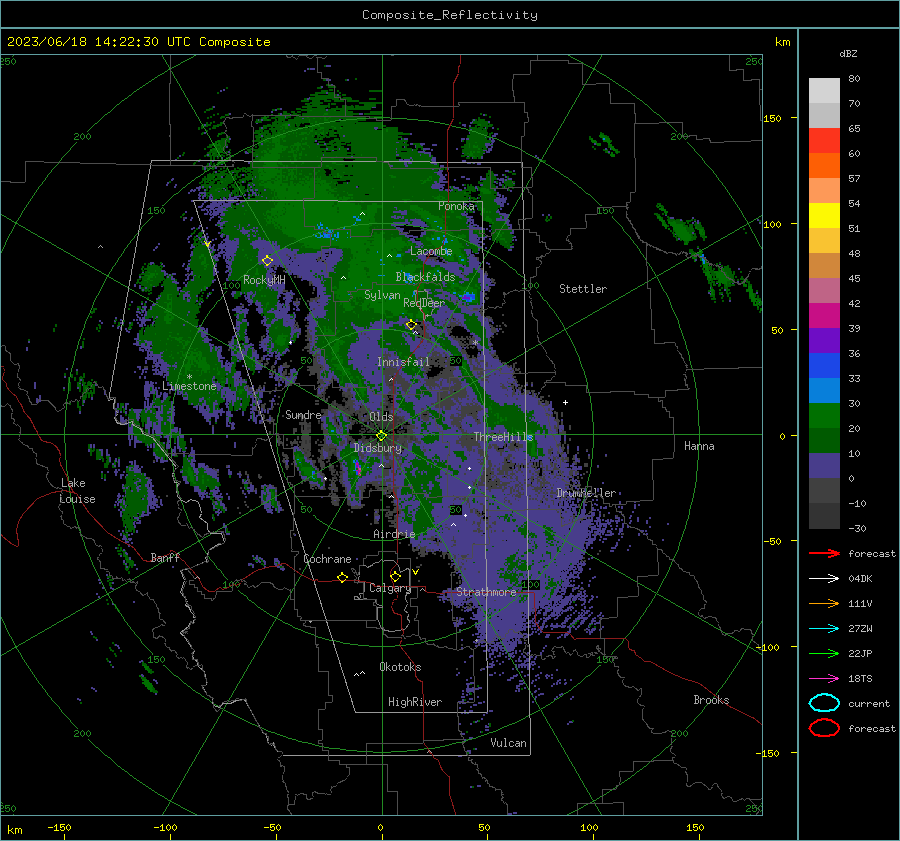Click the Okotoks town label
900x841 pixels.
tap(400, 667)
